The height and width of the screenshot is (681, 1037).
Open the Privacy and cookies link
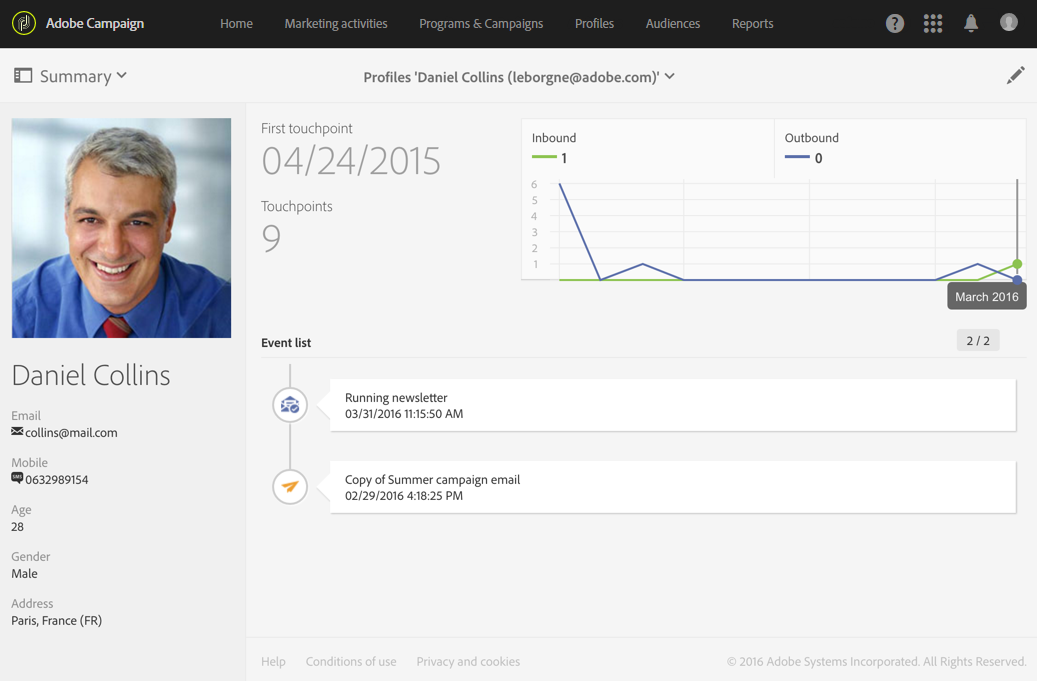point(468,662)
